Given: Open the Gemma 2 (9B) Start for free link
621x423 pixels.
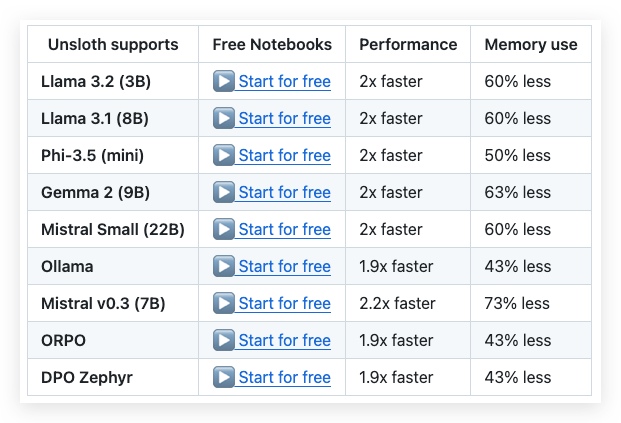Looking at the screenshot, I should pyautogui.click(x=284, y=192).
